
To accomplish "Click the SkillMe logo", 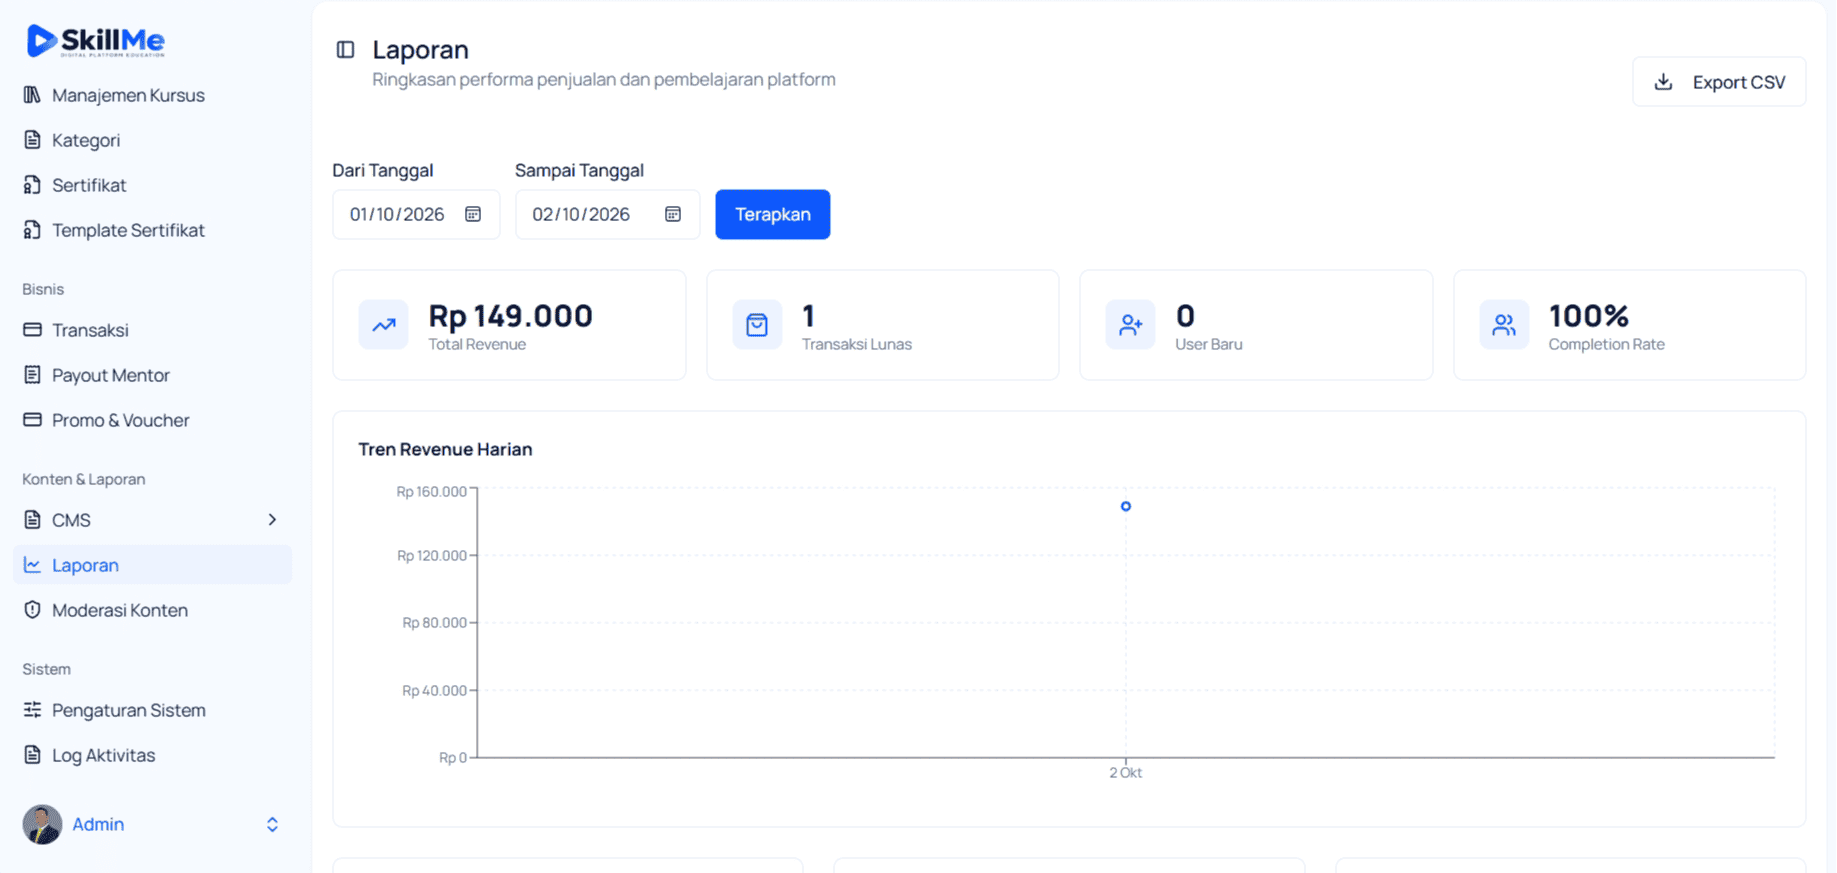I will click(96, 40).
